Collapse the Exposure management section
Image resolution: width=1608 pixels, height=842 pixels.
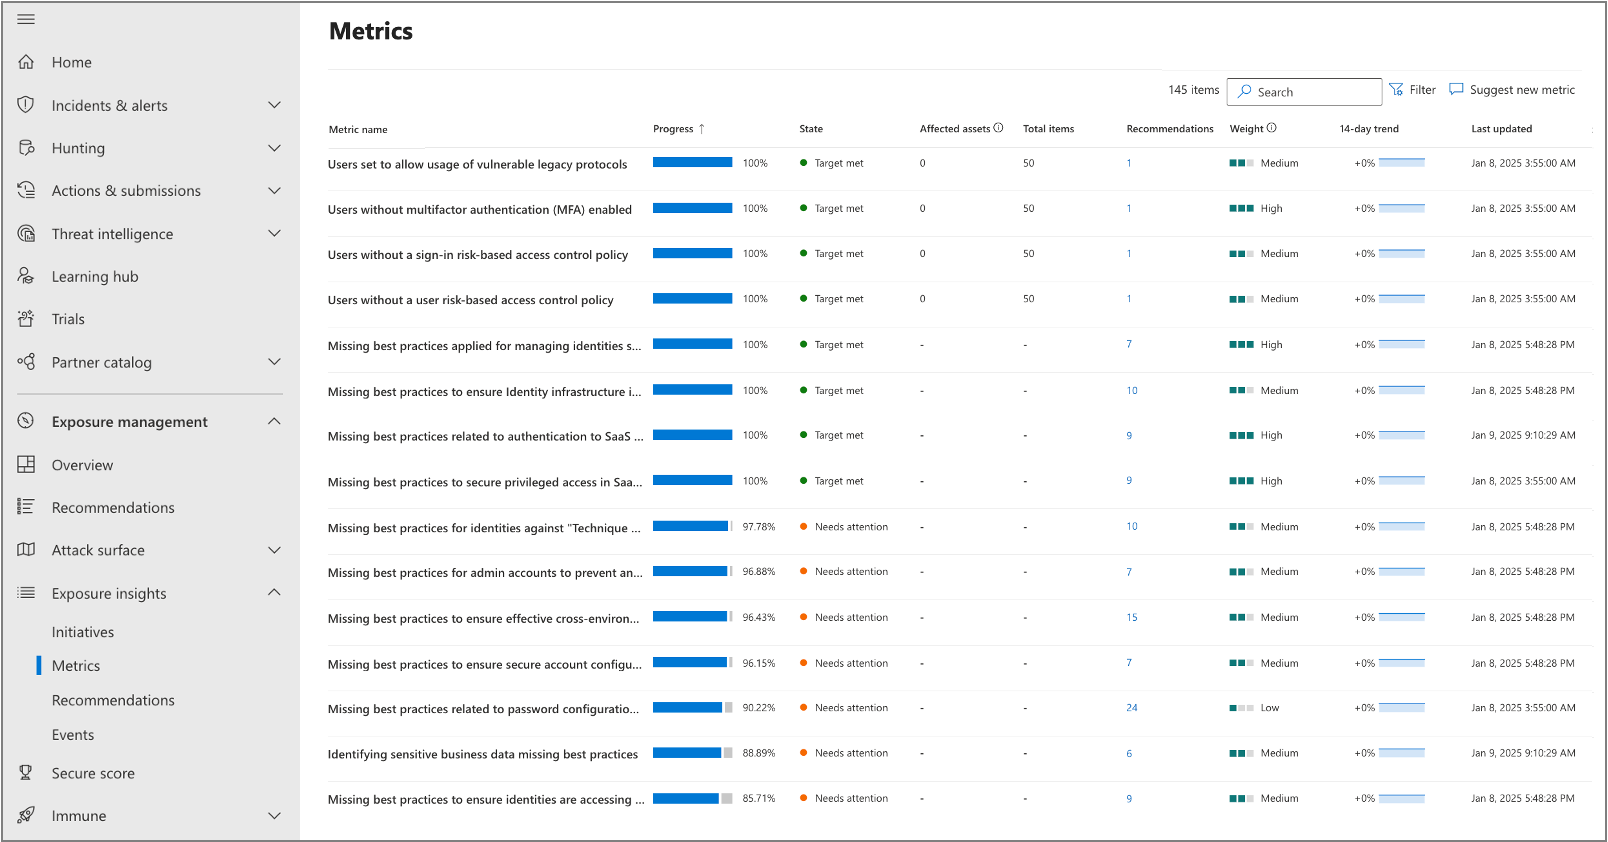tap(274, 421)
